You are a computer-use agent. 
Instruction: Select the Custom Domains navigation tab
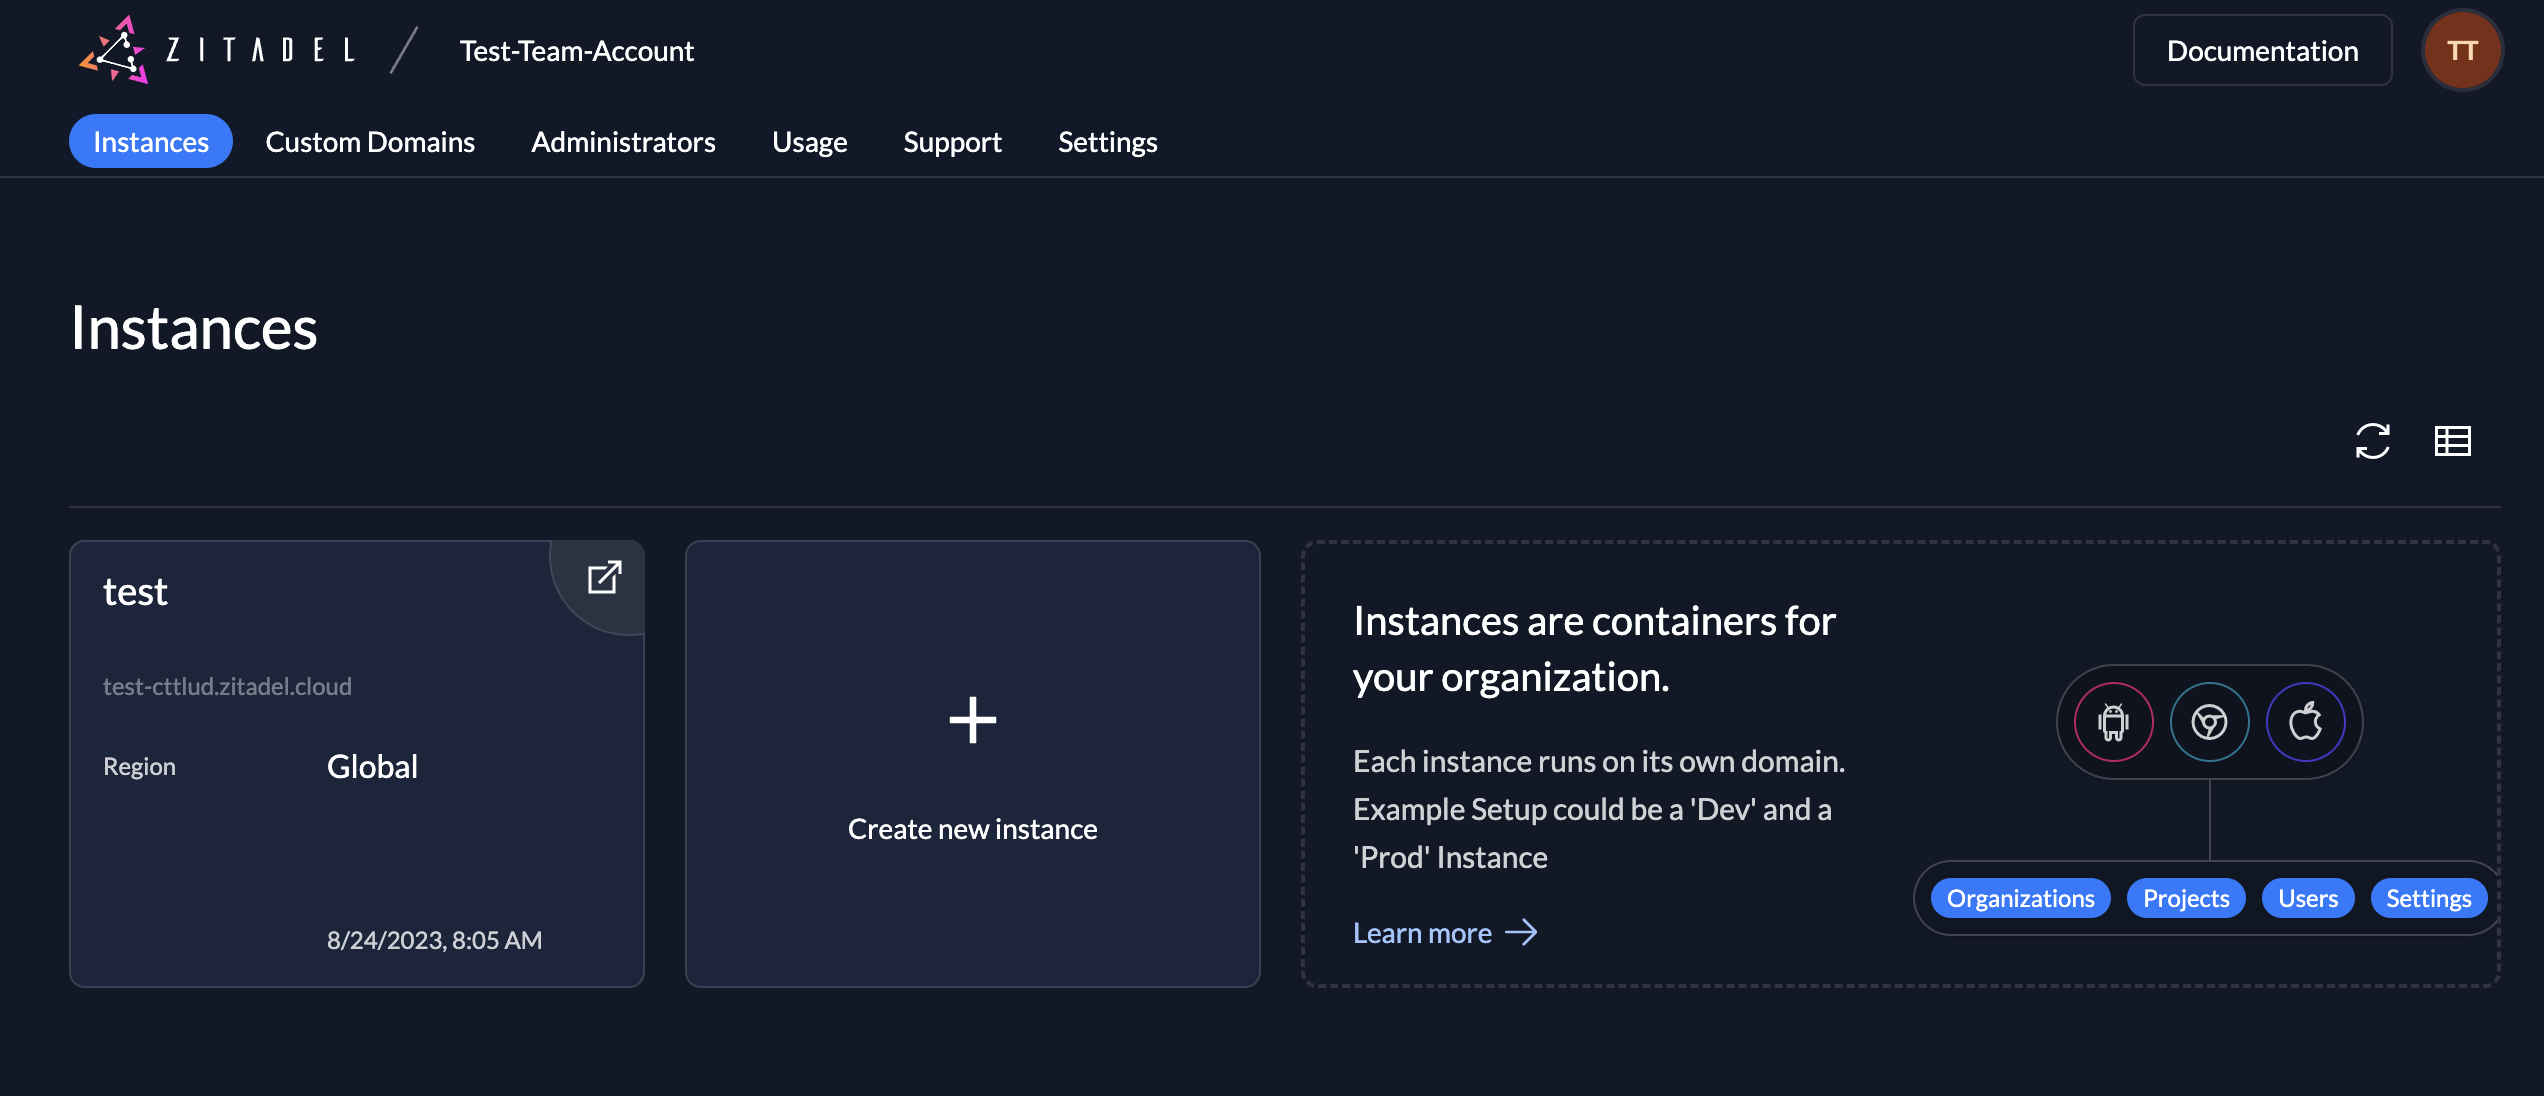click(x=370, y=139)
